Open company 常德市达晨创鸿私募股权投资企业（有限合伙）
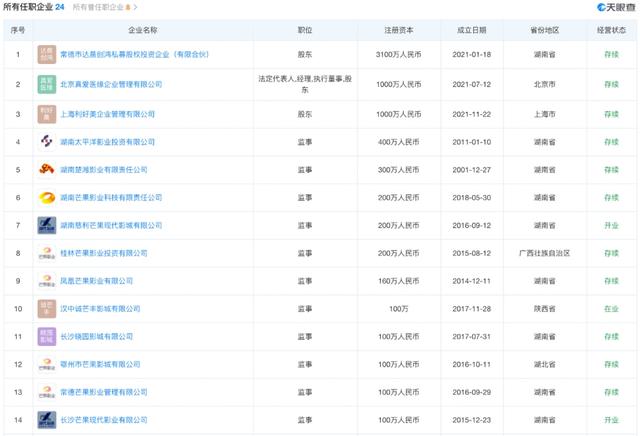This screenshot has width=640, height=436. pyautogui.click(x=134, y=54)
